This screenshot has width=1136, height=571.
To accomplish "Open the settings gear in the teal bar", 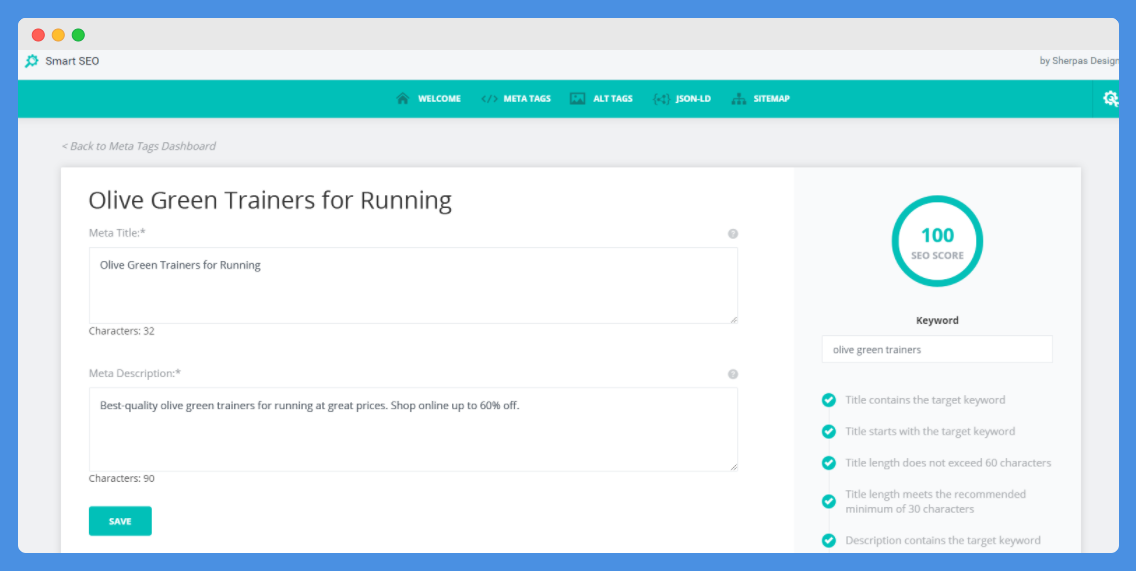I will pos(1110,99).
